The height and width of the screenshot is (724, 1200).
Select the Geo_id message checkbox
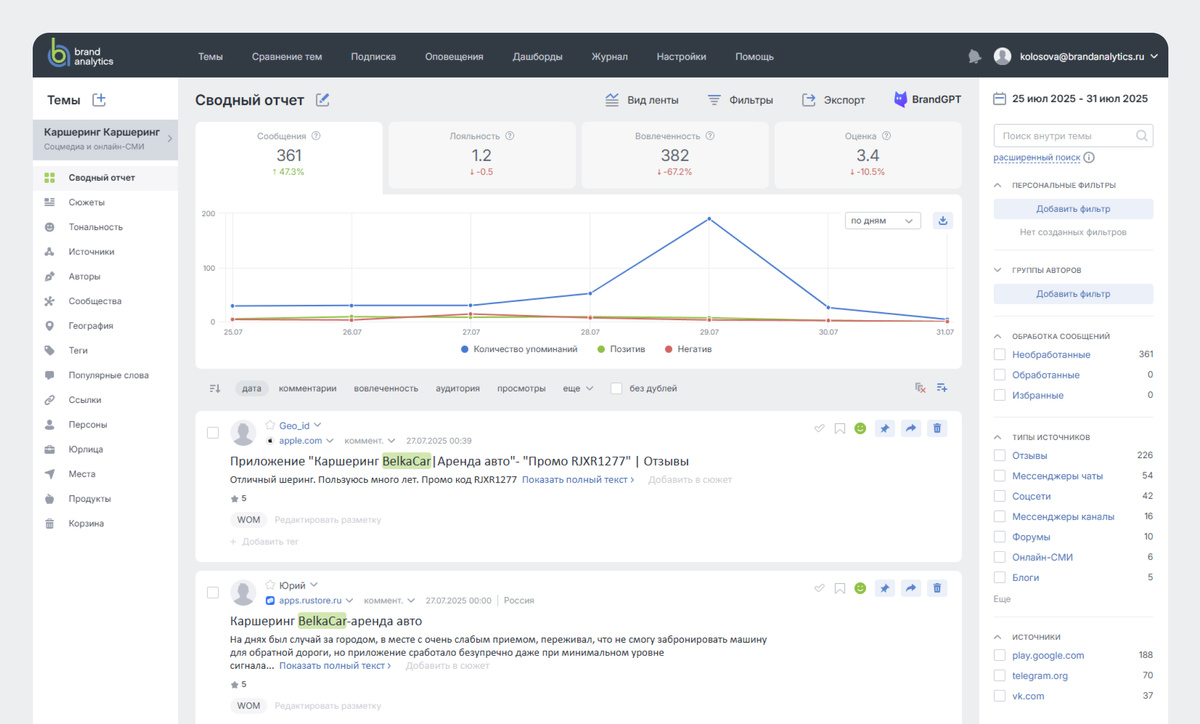[212, 433]
